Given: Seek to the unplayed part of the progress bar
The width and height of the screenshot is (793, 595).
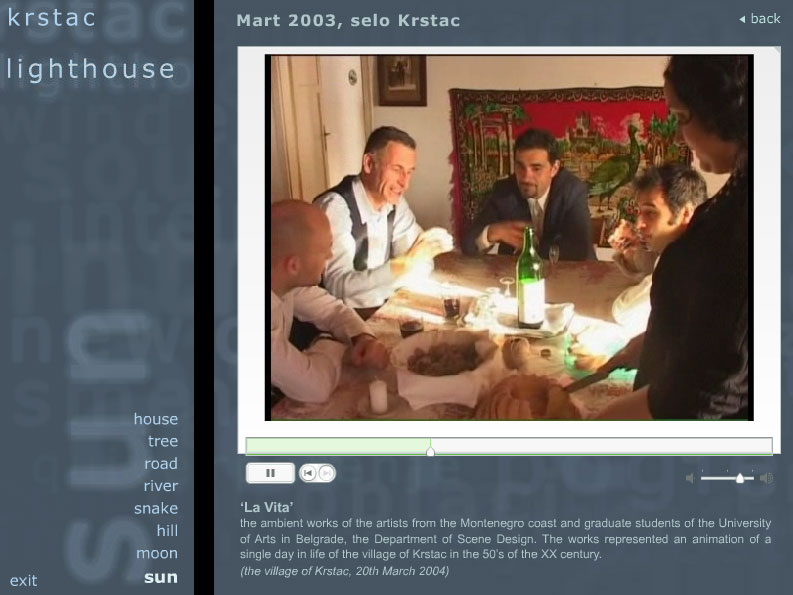Looking at the screenshot, I should 601,446.
